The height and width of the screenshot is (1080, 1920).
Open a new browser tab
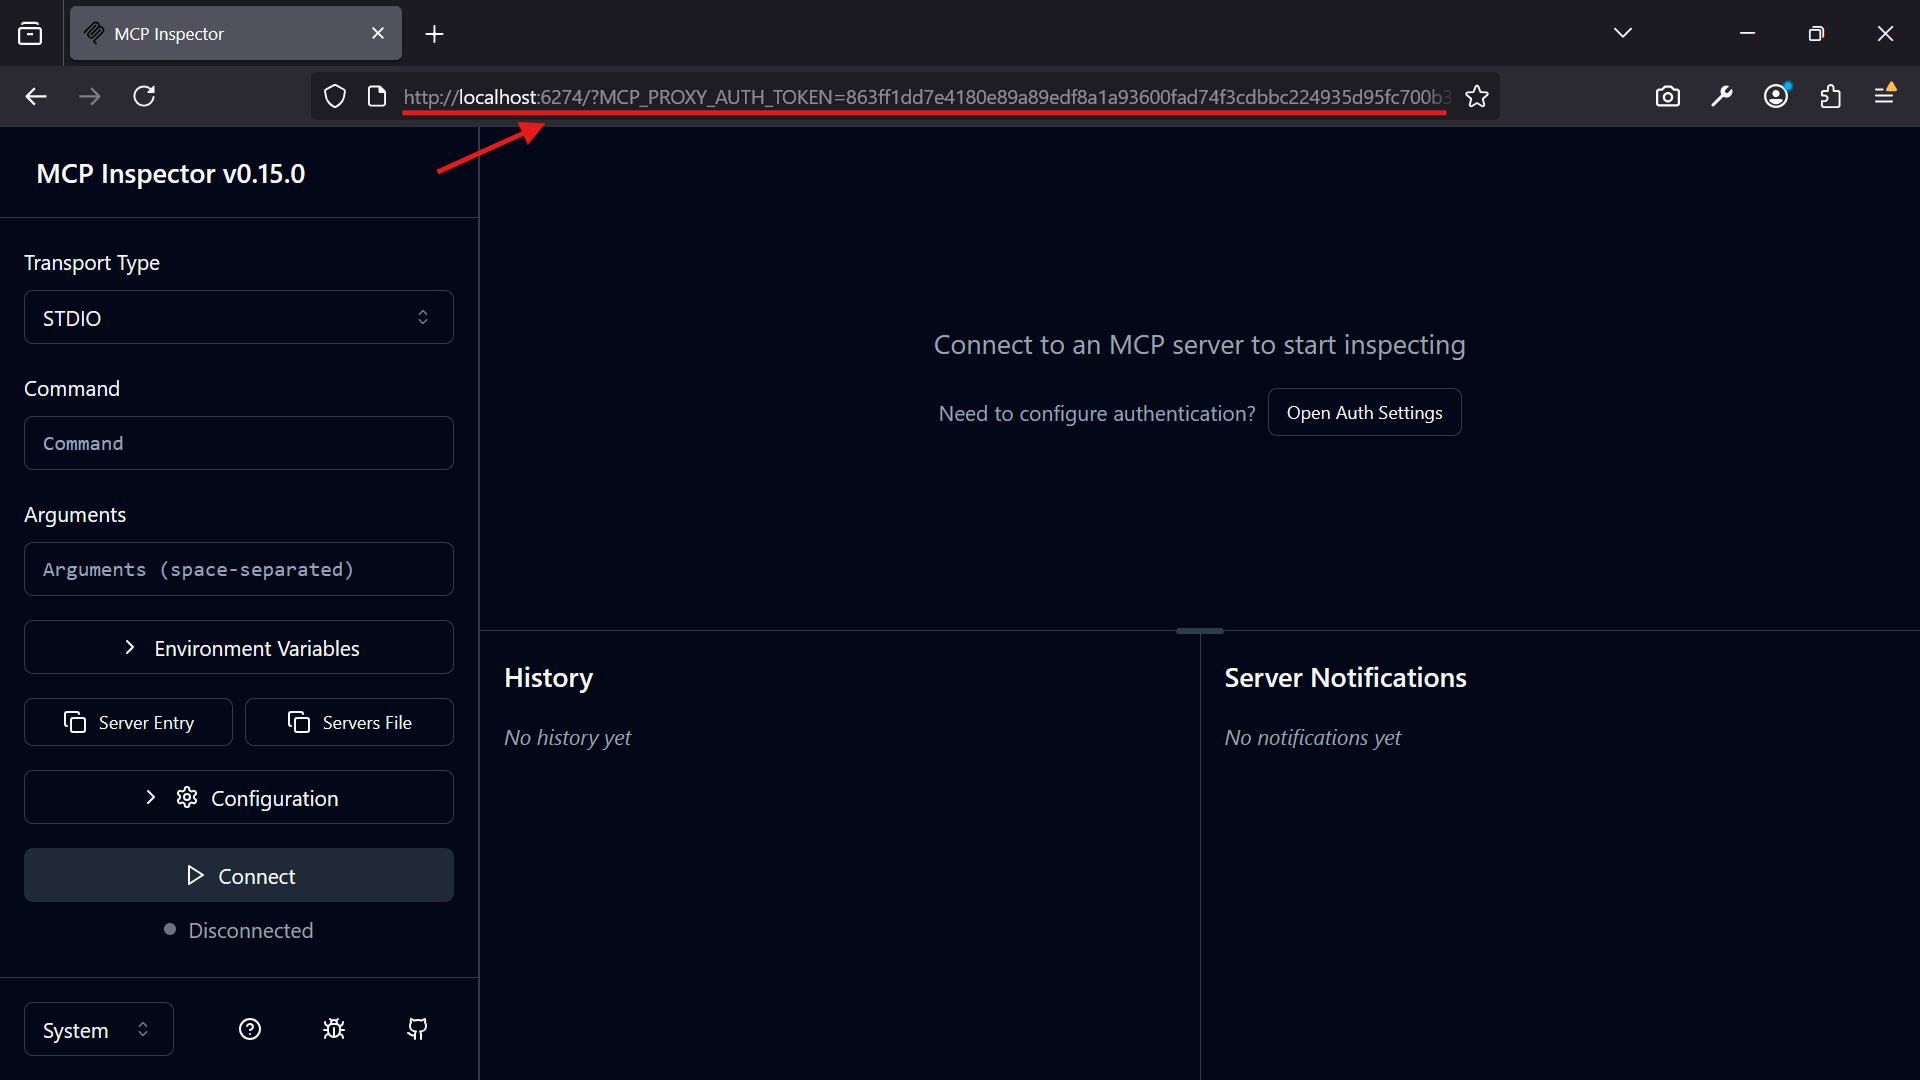(x=434, y=34)
